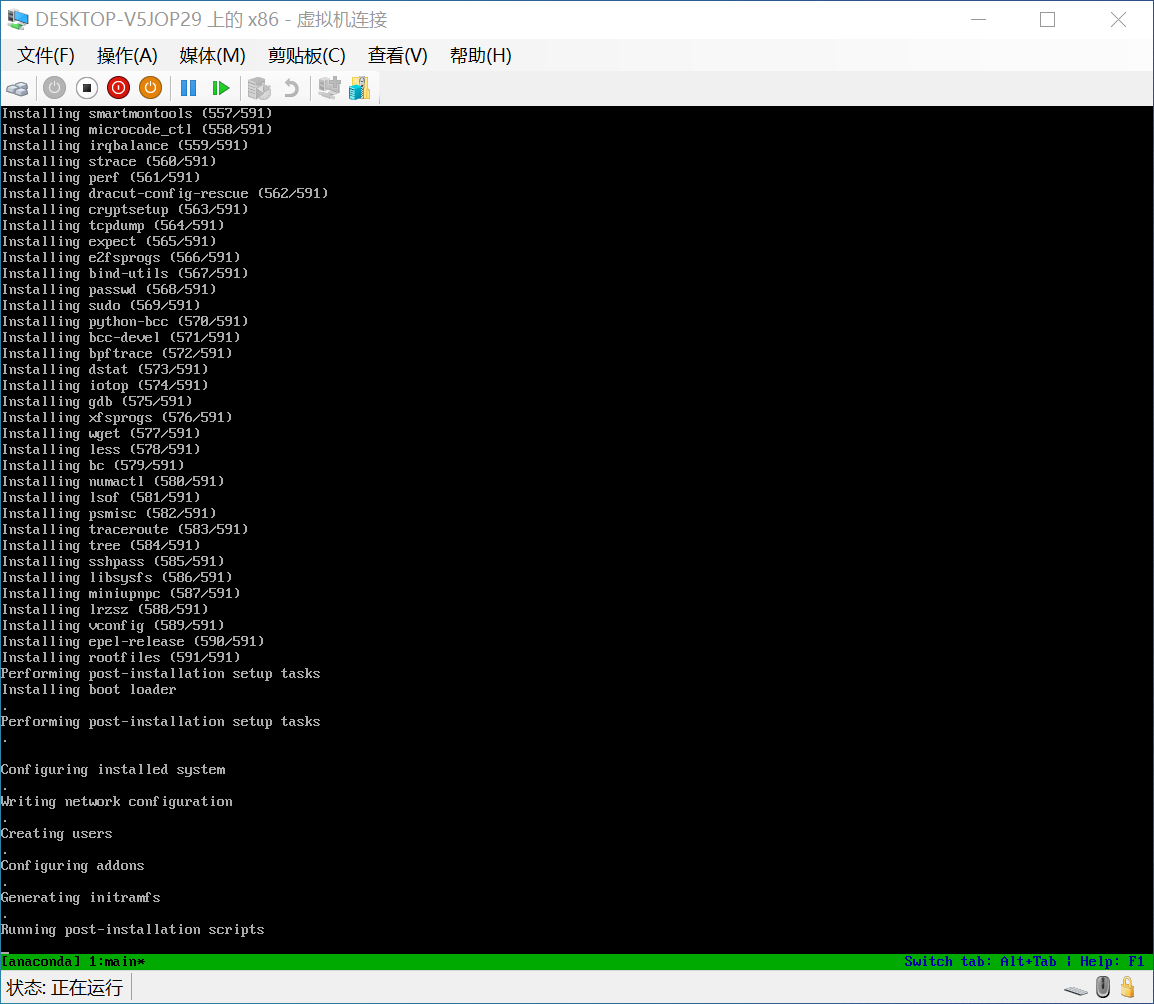Click the virtual machine title bar icon
The image size is (1154, 1004).
click(18, 19)
